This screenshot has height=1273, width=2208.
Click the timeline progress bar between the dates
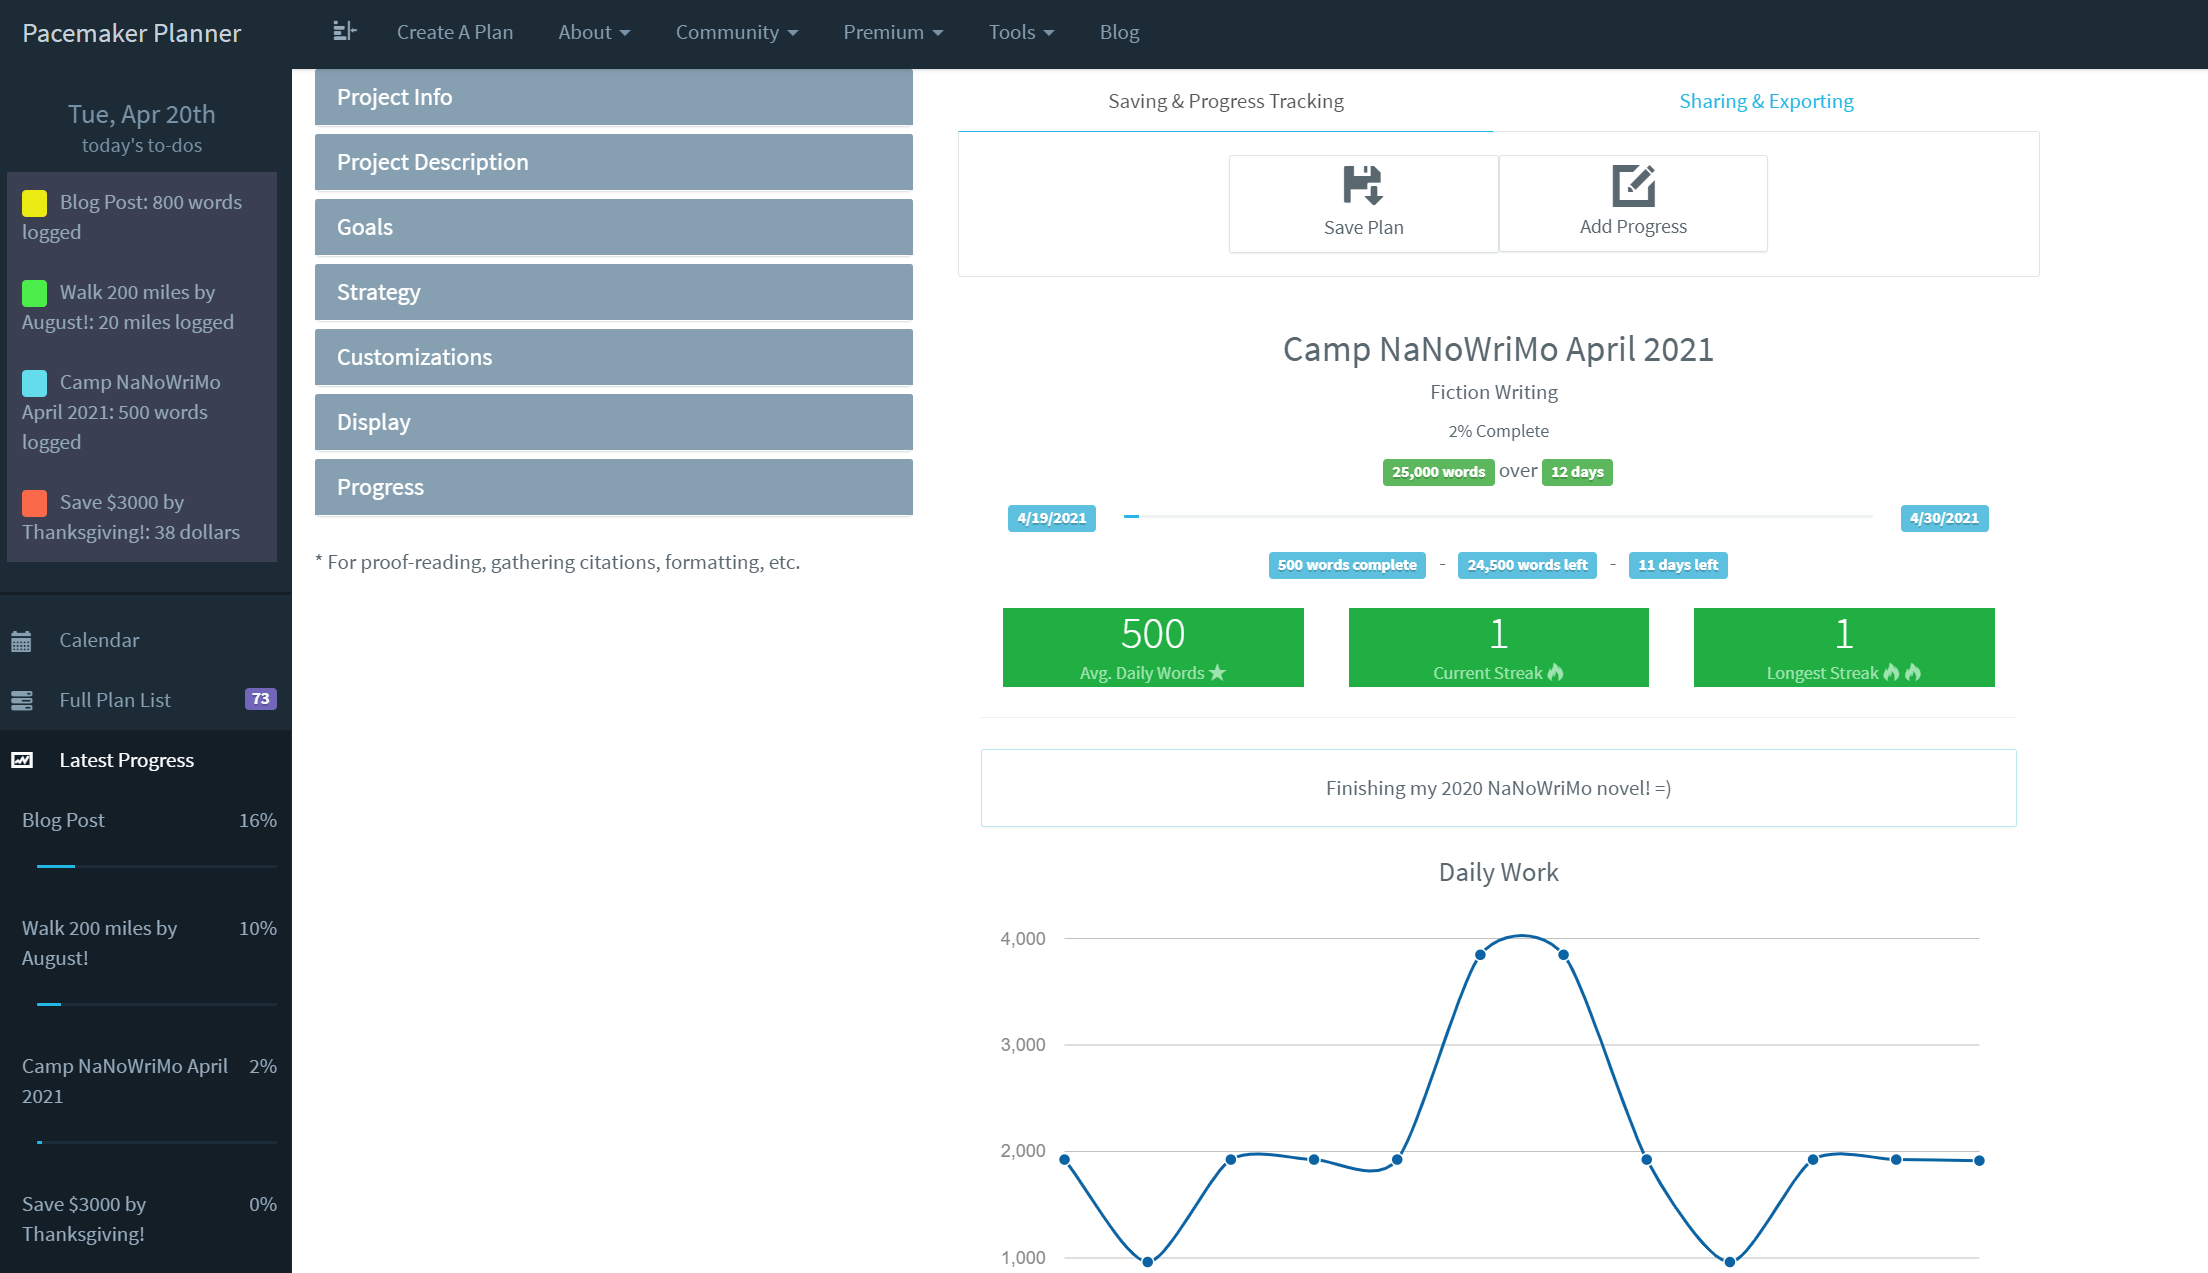click(x=1497, y=518)
